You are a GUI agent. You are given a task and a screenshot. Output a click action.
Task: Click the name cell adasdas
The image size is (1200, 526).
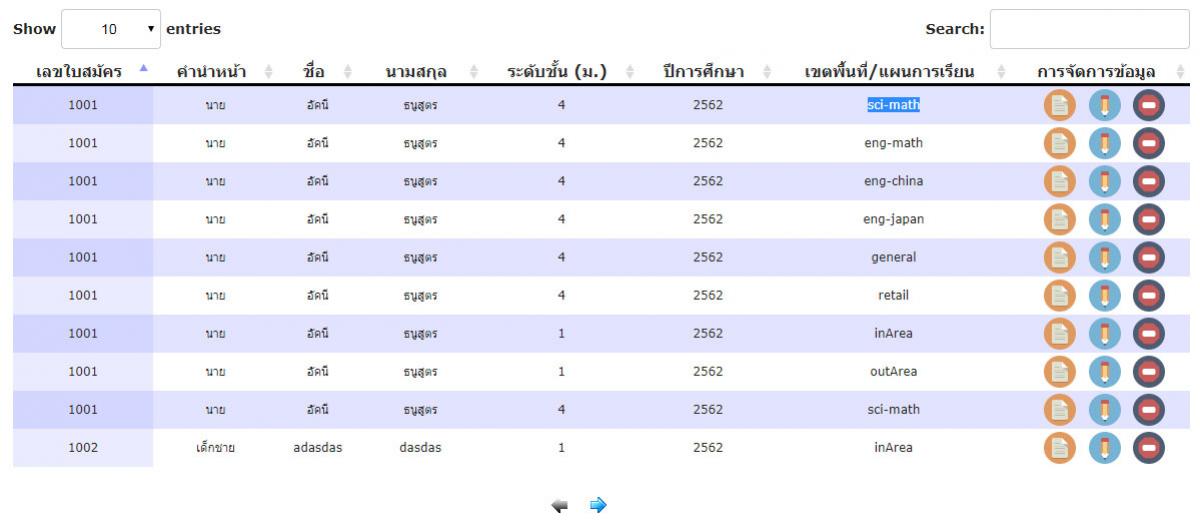click(317, 448)
